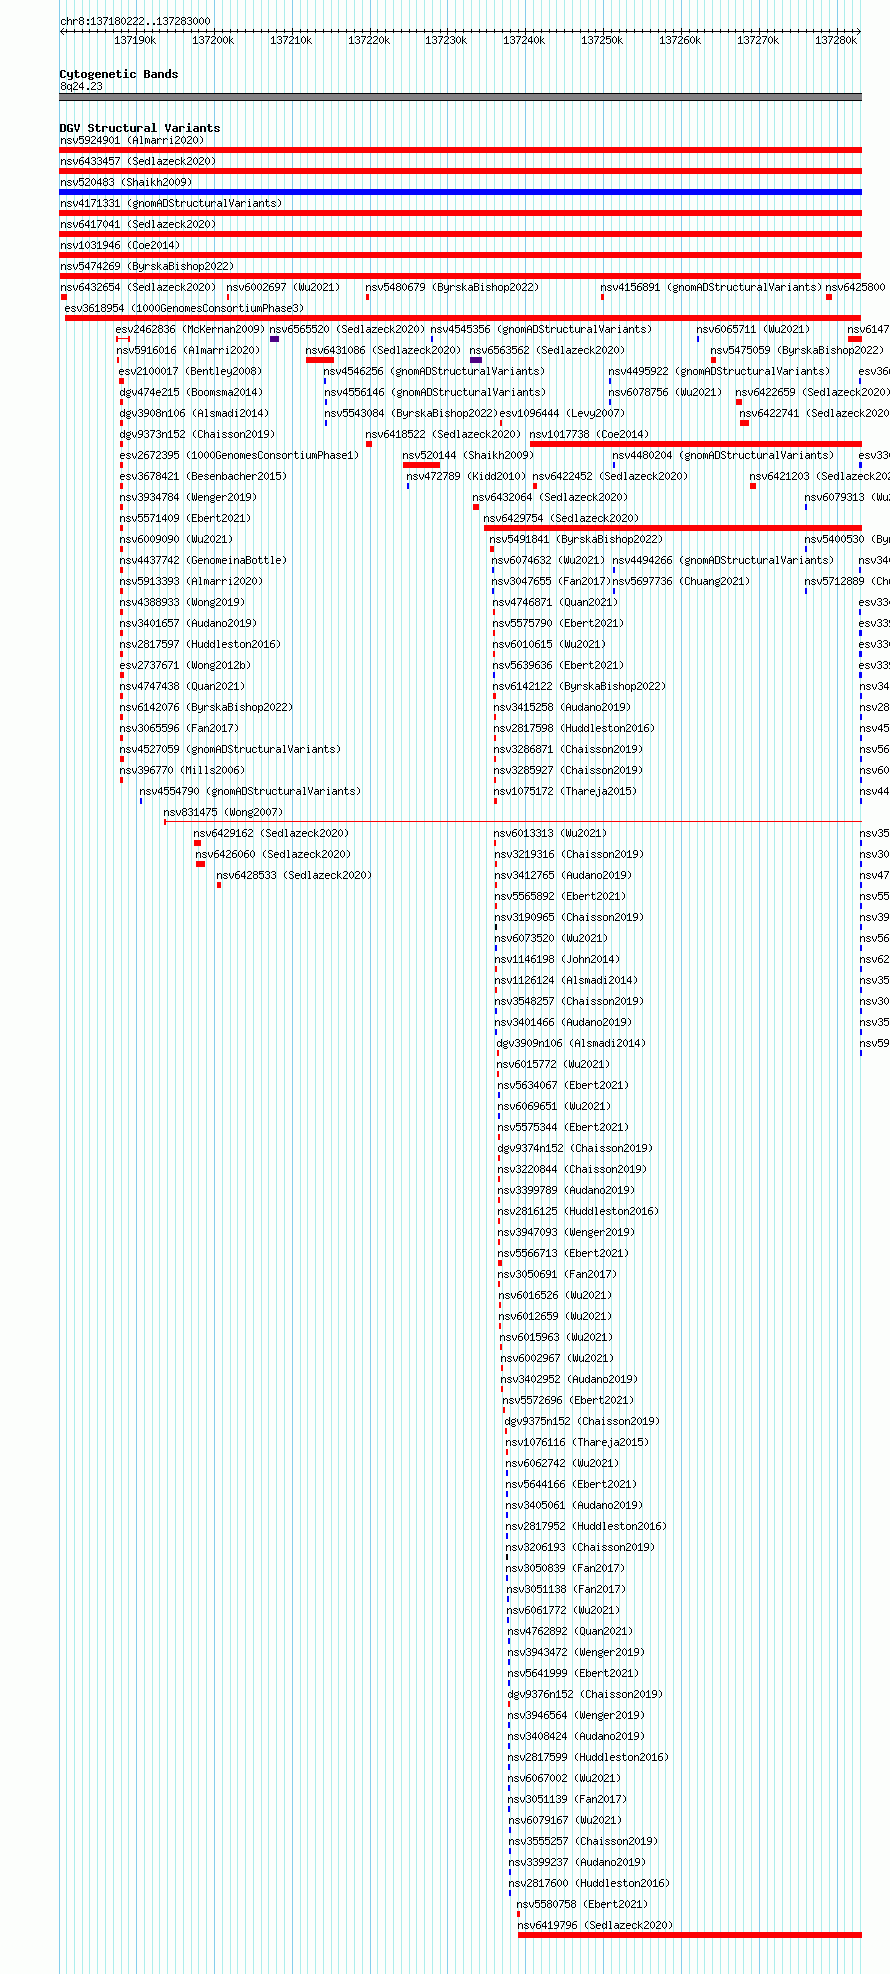The image size is (890, 1974).
Task: Click nsv3047655 (Fan2017) variant label
Action: click(x=551, y=581)
